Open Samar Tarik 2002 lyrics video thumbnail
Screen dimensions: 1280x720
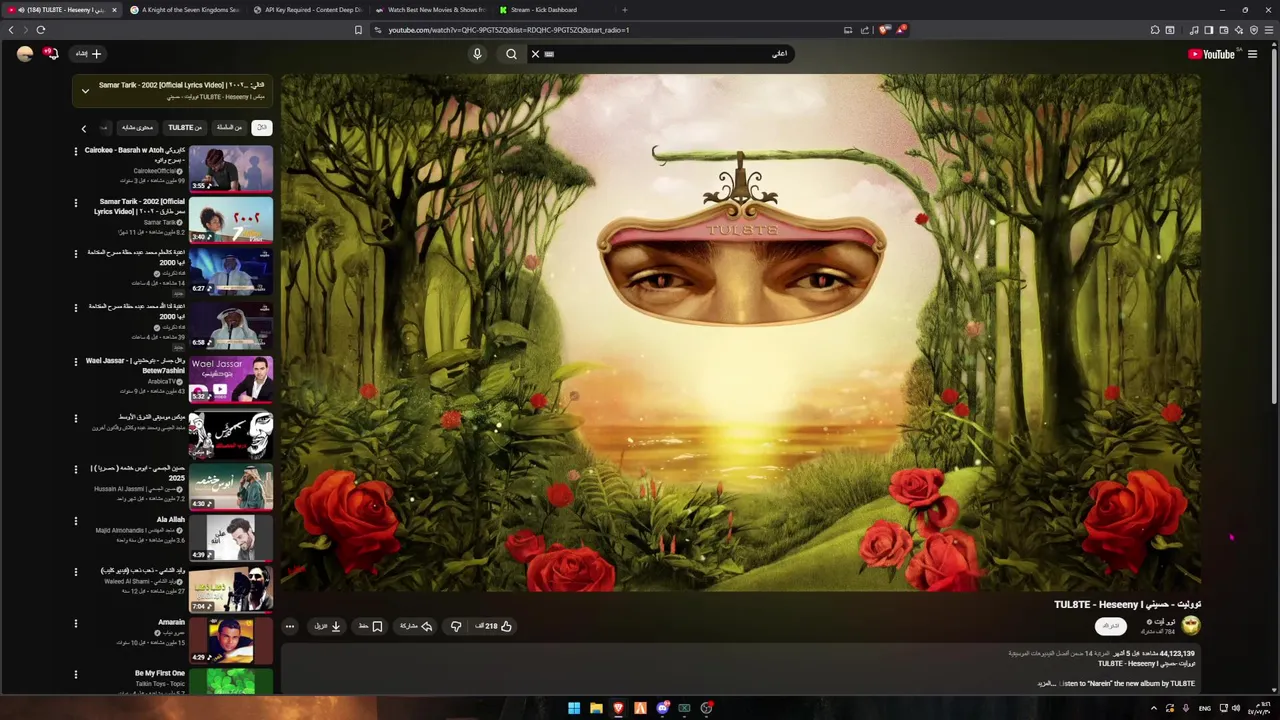231,220
